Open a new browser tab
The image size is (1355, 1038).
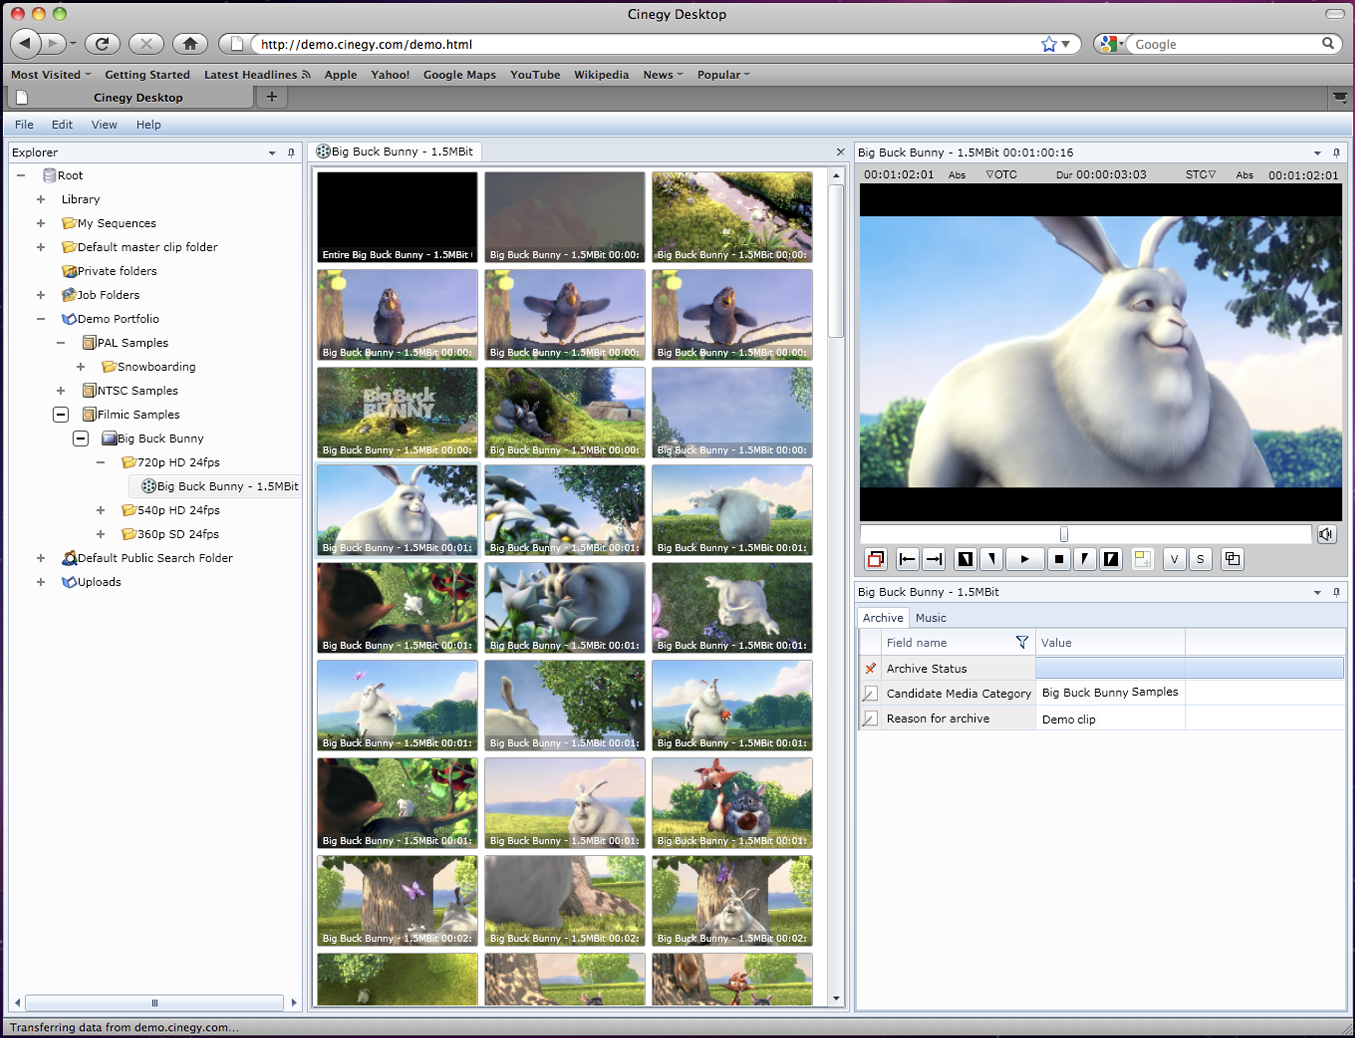271,97
